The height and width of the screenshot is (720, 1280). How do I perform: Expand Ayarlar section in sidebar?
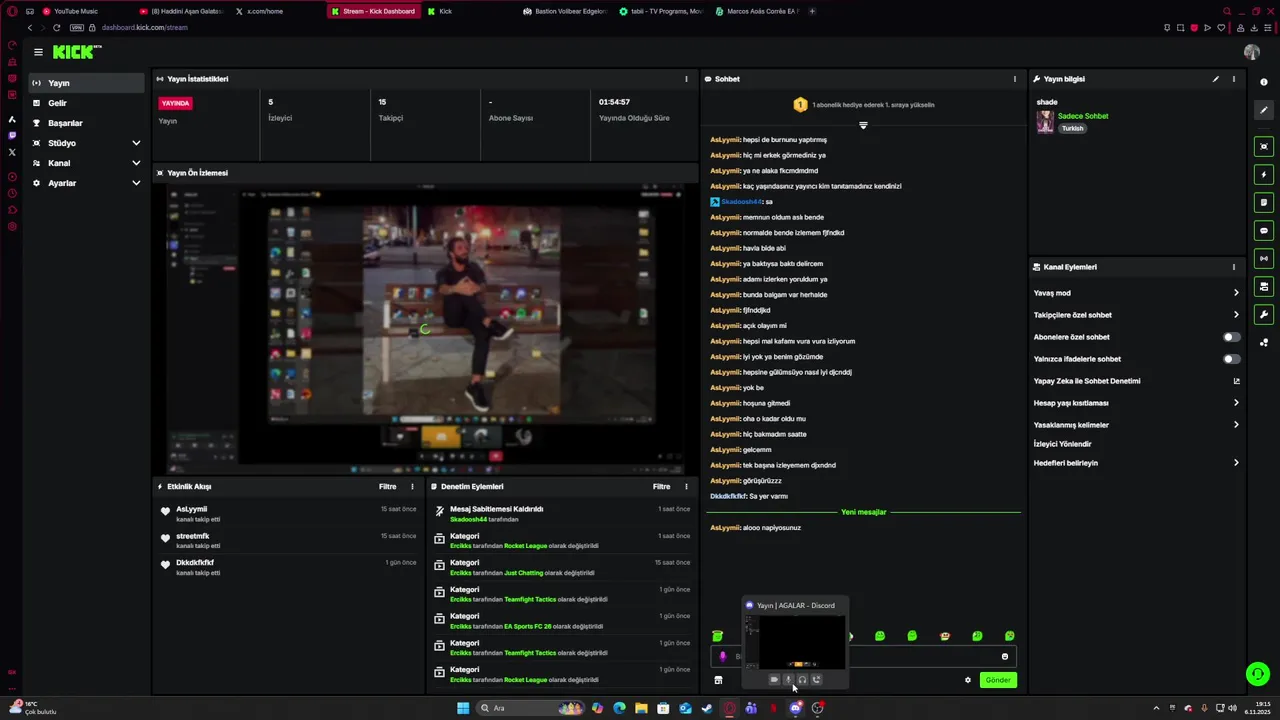tap(136, 183)
